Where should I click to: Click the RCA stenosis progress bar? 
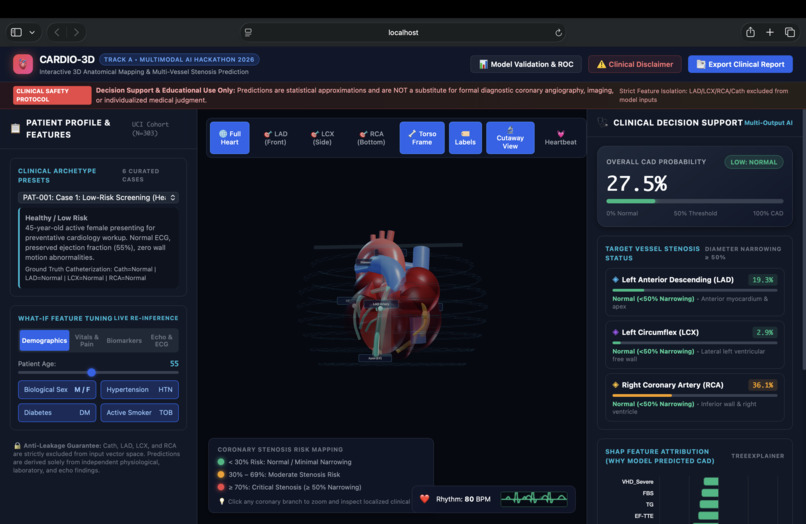(694, 395)
